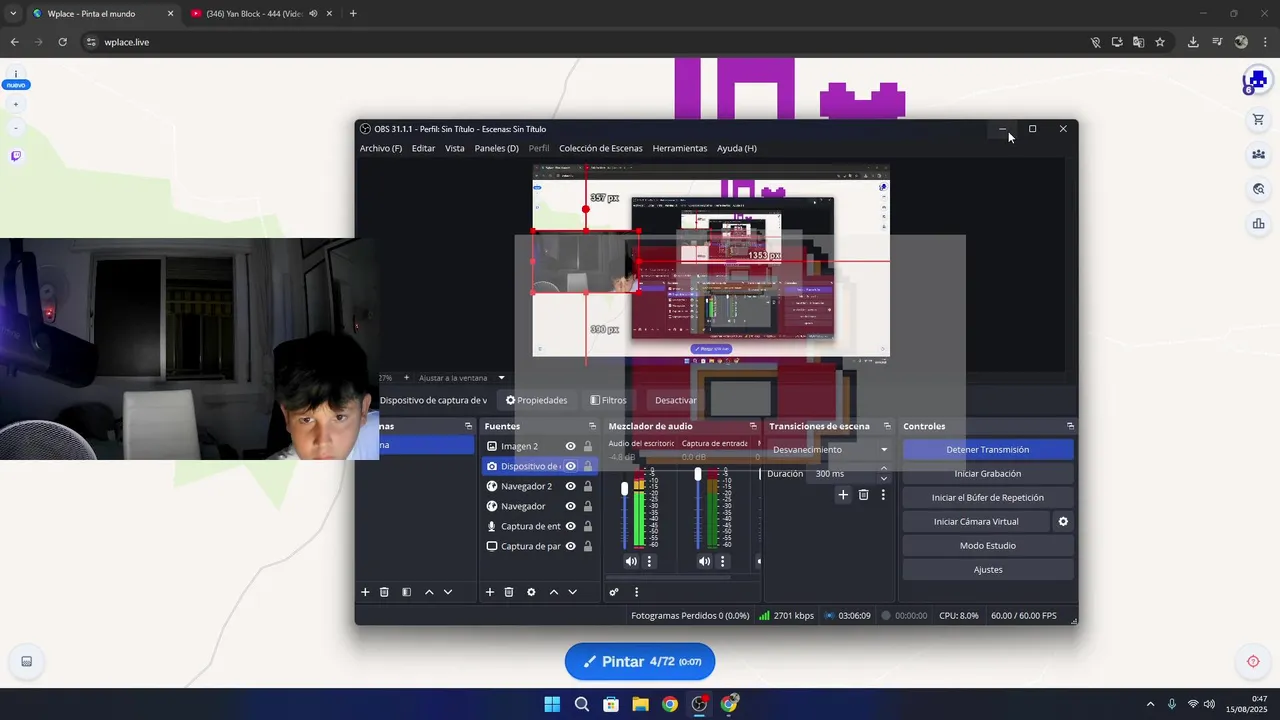Viewport: 1280px width, 720px height.
Task: Open Ajustes in OBS controls
Action: [988, 570]
